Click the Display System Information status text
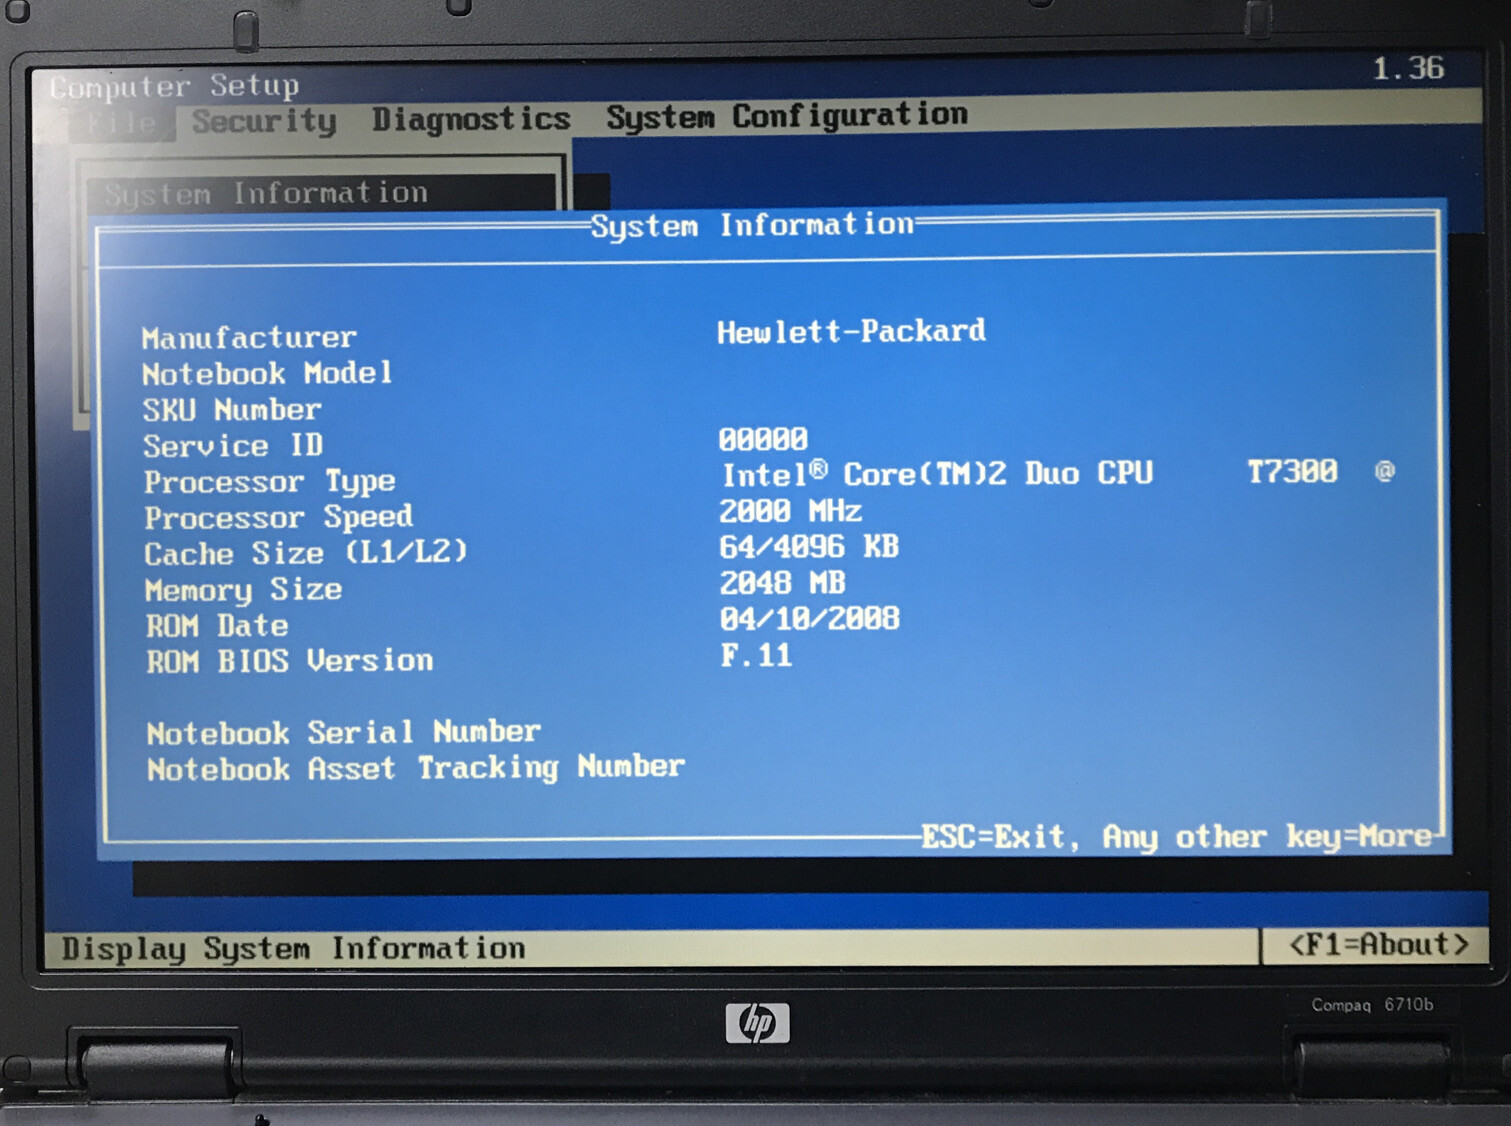This screenshot has height=1126, width=1511. coord(294,948)
